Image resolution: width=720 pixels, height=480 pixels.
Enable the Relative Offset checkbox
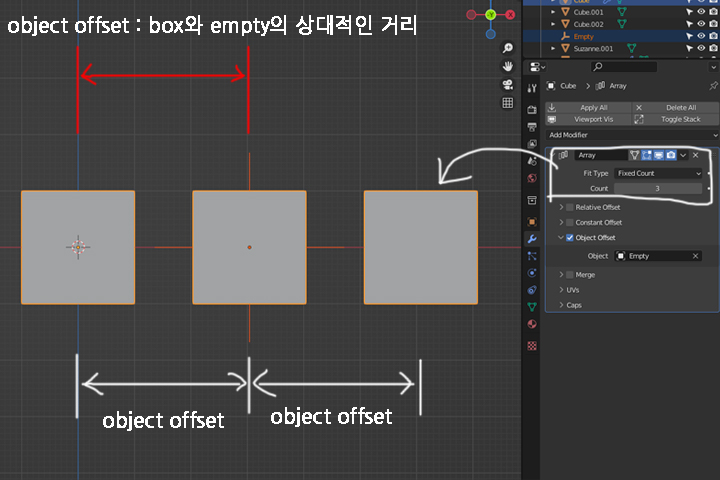click(x=570, y=207)
